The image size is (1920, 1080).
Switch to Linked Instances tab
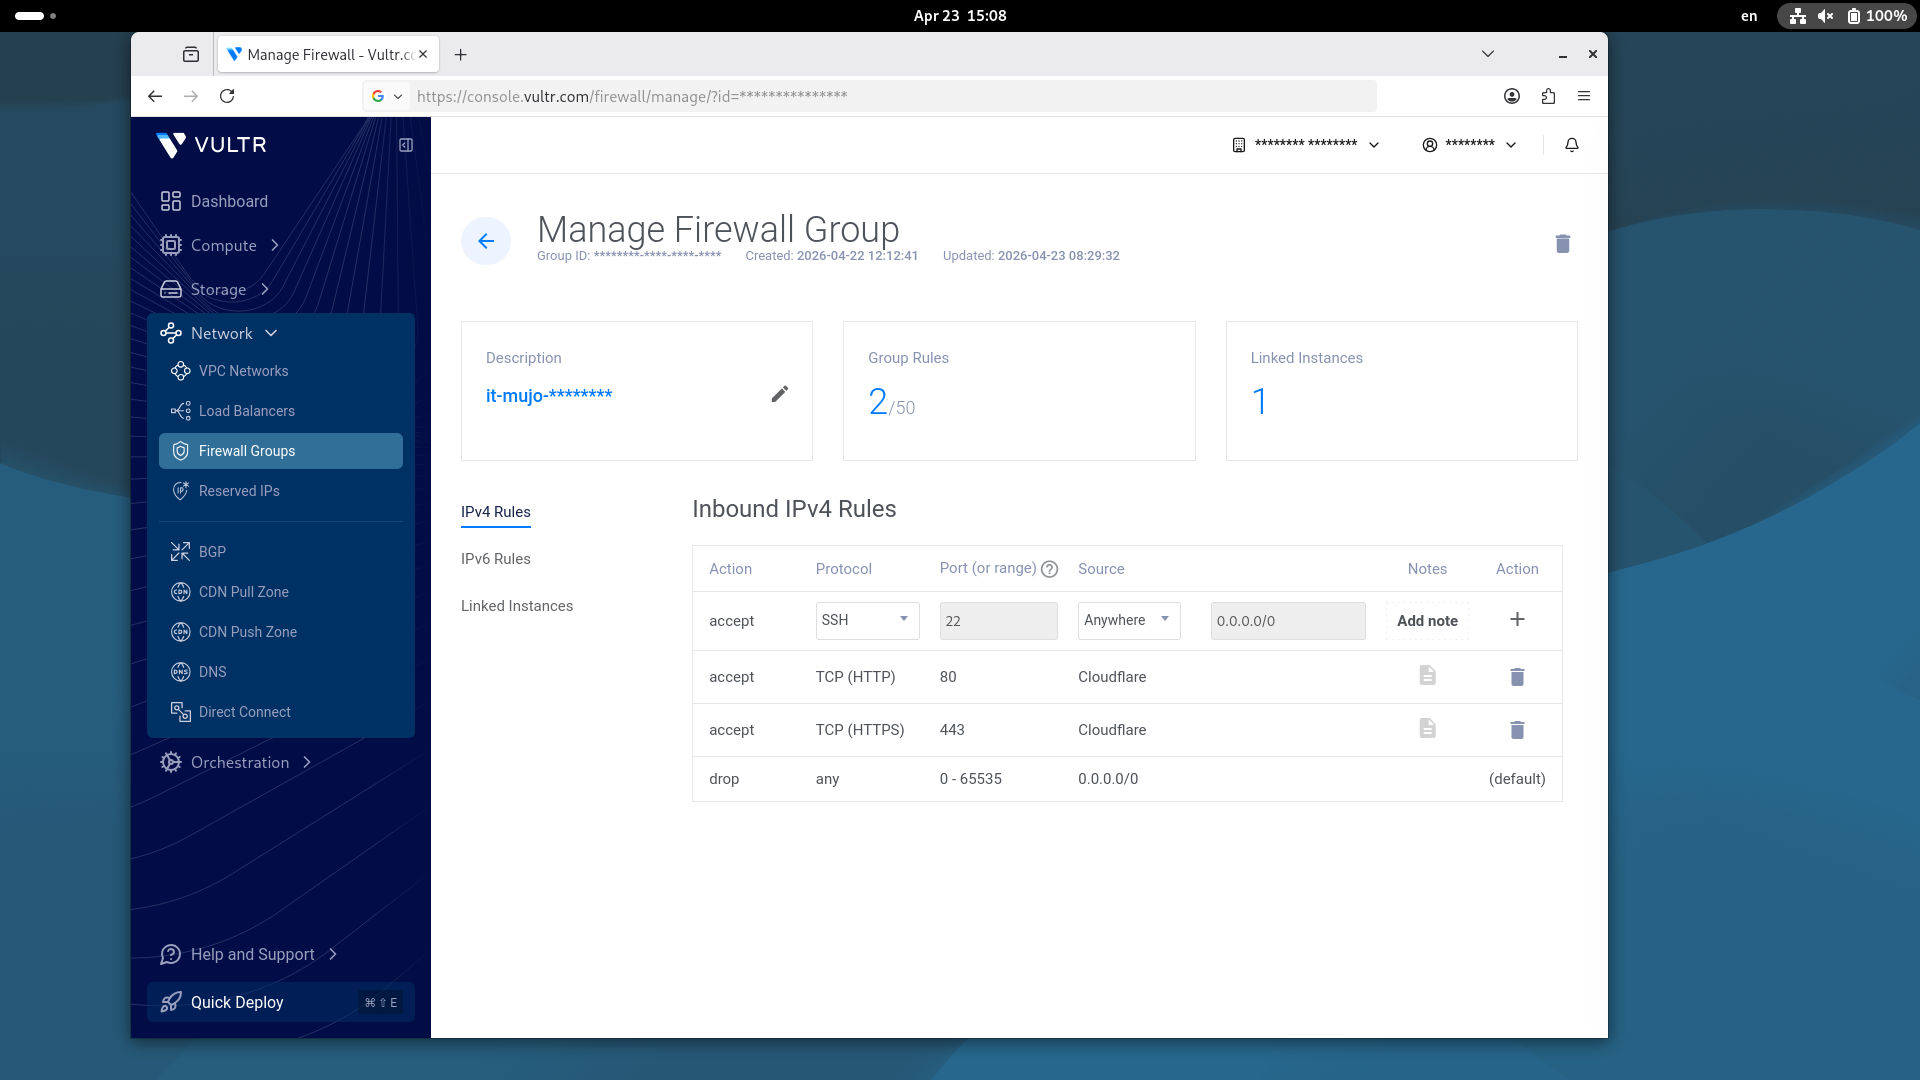tap(517, 606)
